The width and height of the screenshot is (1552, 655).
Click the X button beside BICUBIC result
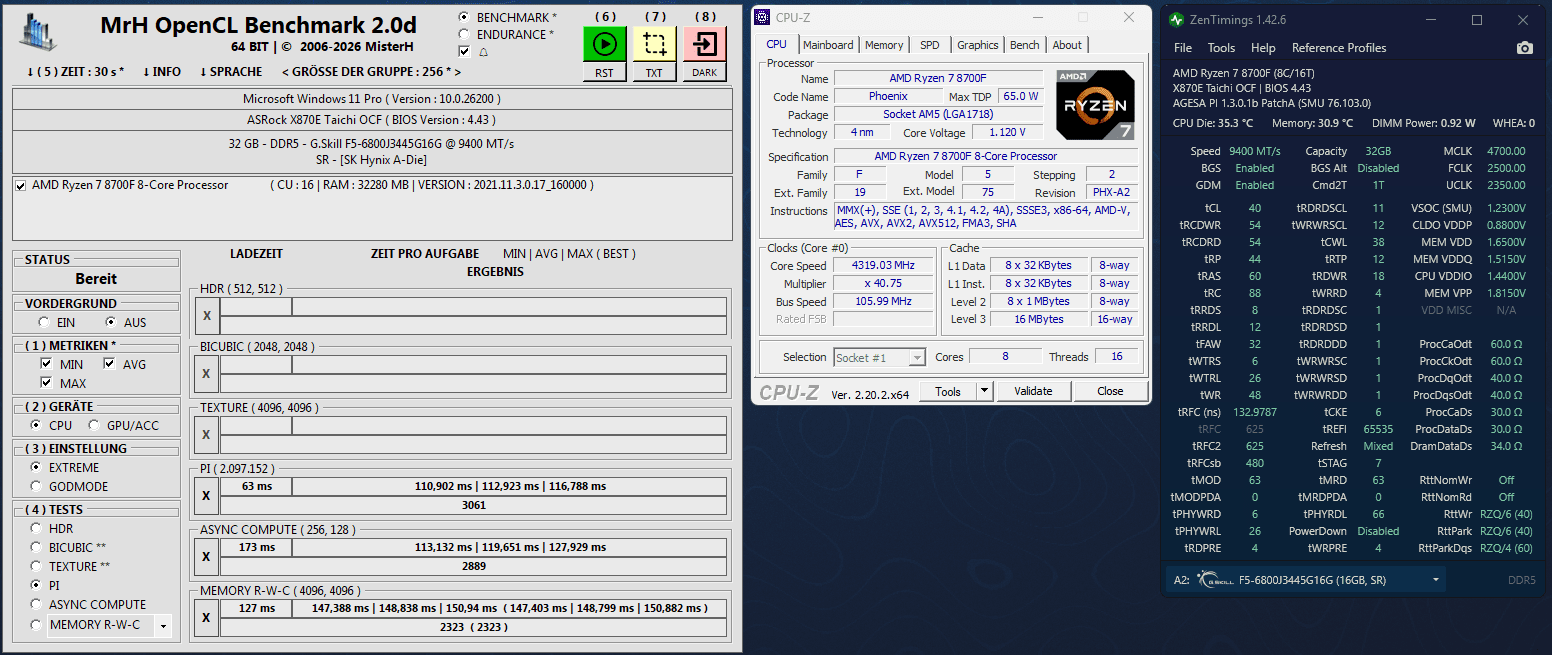click(x=207, y=374)
